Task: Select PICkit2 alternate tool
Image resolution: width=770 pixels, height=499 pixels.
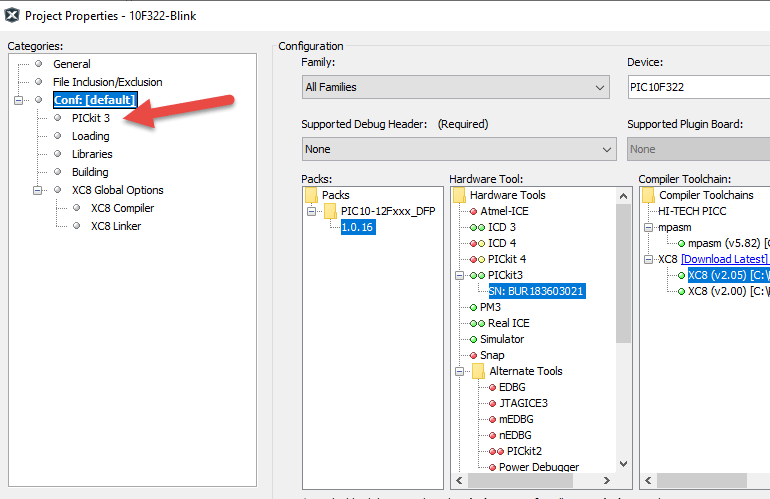Action: pos(524,451)
